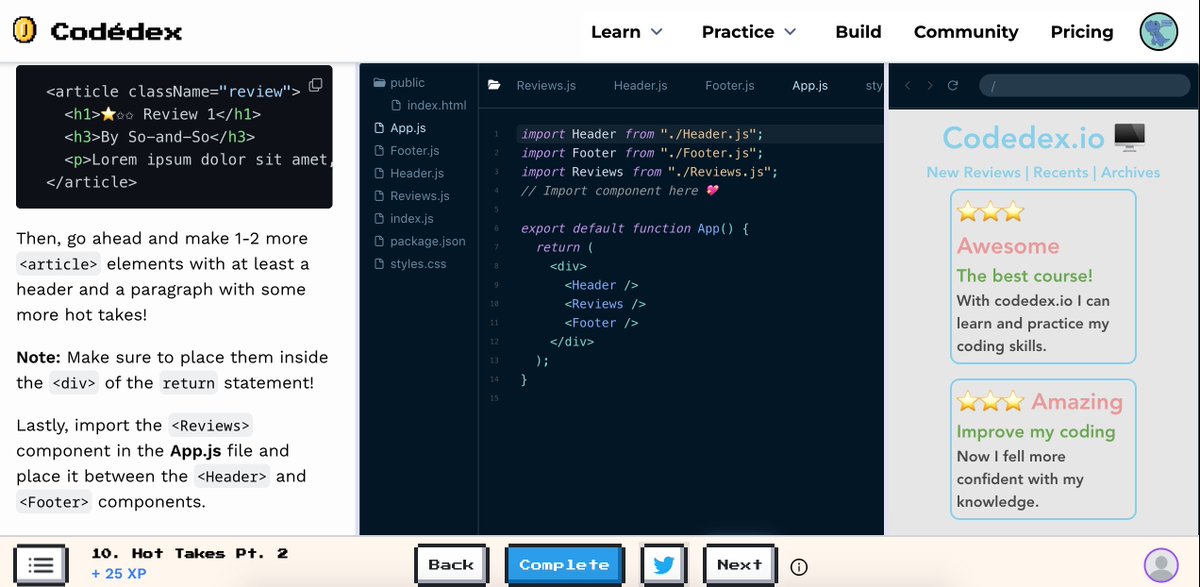The height and width of the screenshot is (587, 1200).
Task: Open the user avatar in top navigation
Action: [x=1160, y=32]
